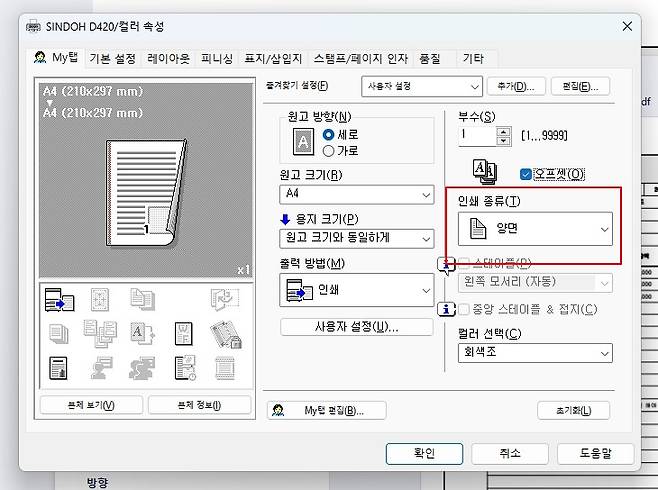Screen dimensions: 658x490
Task: Open the 원고 크기 A4 dropdown
Action: pyautogui.click(x=357, y=193)
